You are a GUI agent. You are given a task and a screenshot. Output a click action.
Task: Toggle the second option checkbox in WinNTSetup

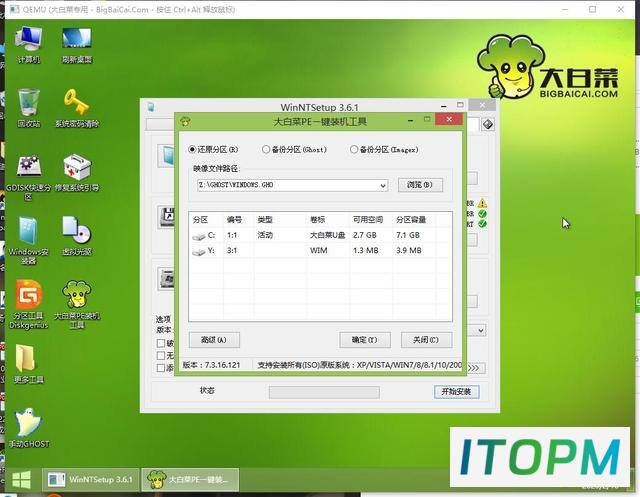[x=161, y=355]
